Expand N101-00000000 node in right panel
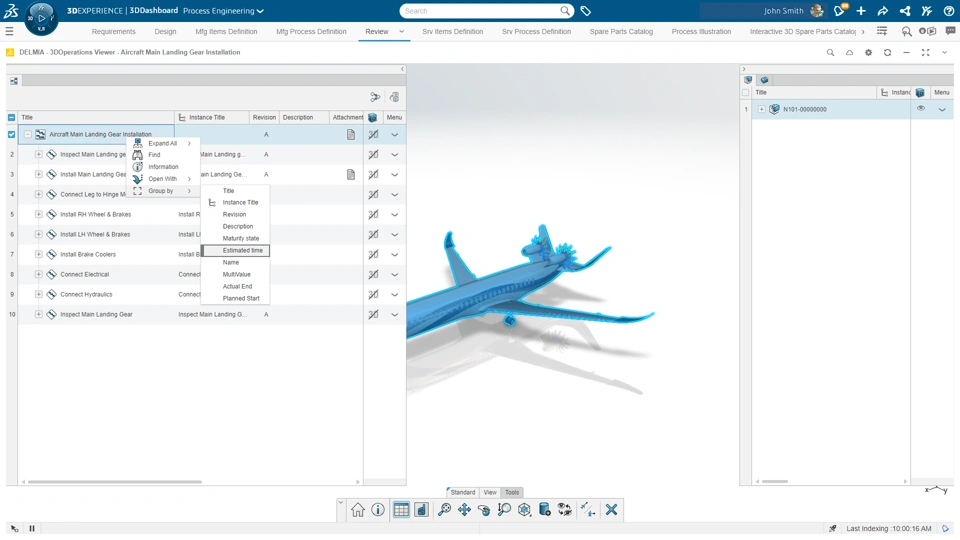This screenshot has height=540, width=960. 762,109
